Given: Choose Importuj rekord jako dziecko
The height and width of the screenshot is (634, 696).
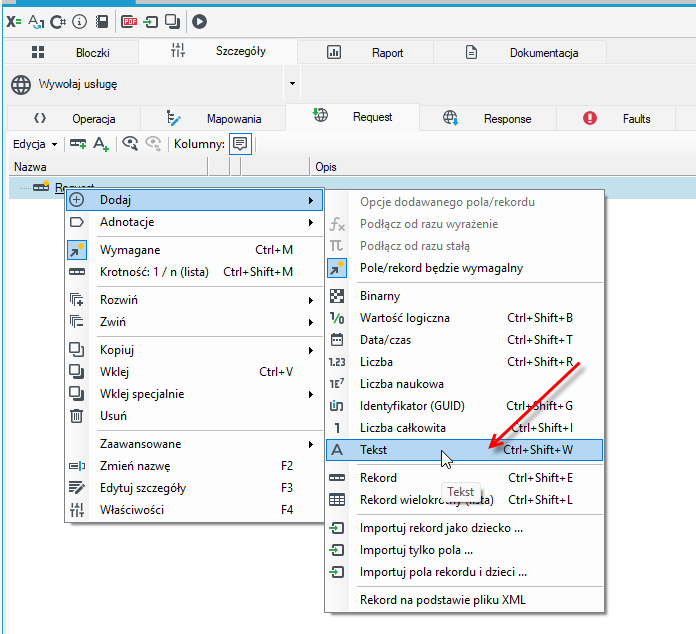Looking at the screenshot, I should point(464,528).
